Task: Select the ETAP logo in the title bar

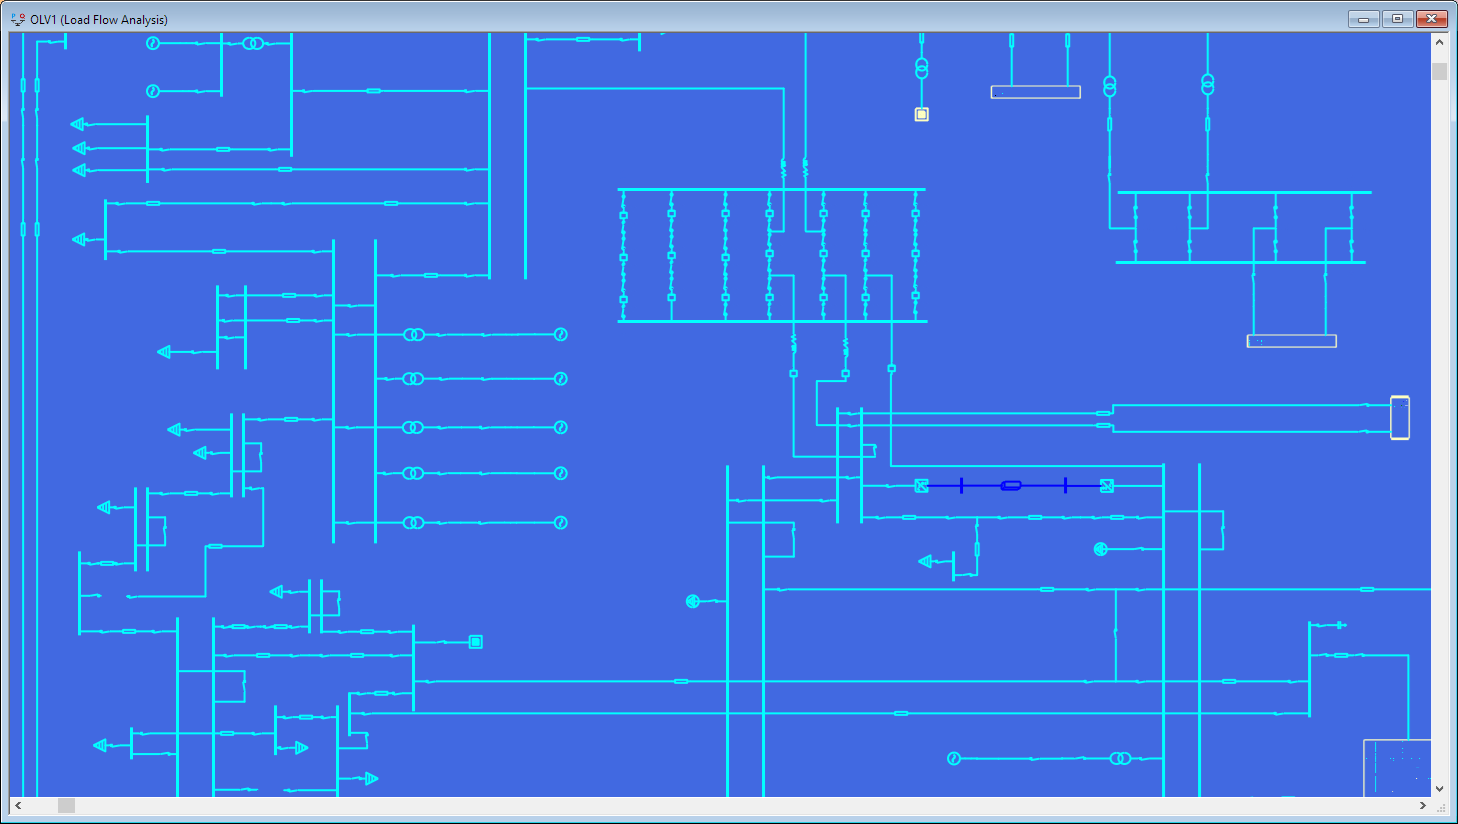Action: point(16,18)
